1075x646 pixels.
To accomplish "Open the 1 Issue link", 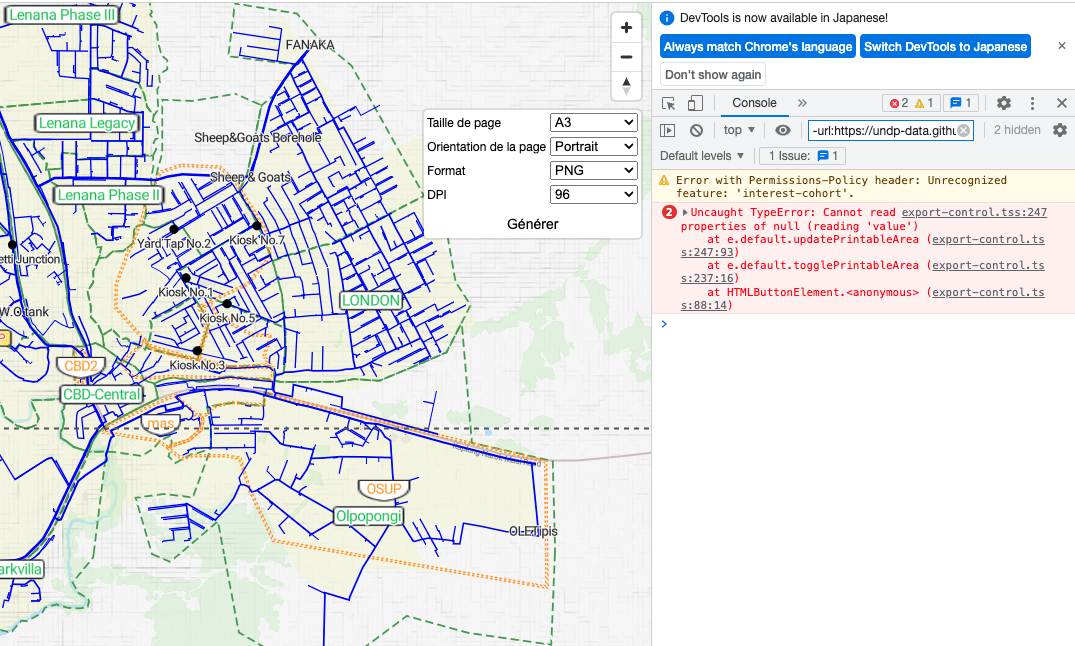I will 803,156.
